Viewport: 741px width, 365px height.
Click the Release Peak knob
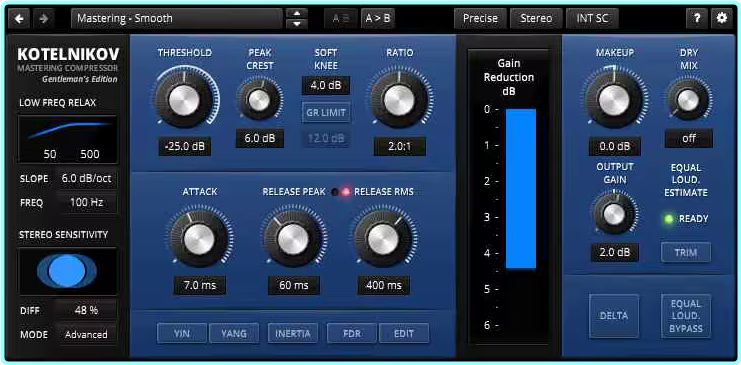coord(293,239)
